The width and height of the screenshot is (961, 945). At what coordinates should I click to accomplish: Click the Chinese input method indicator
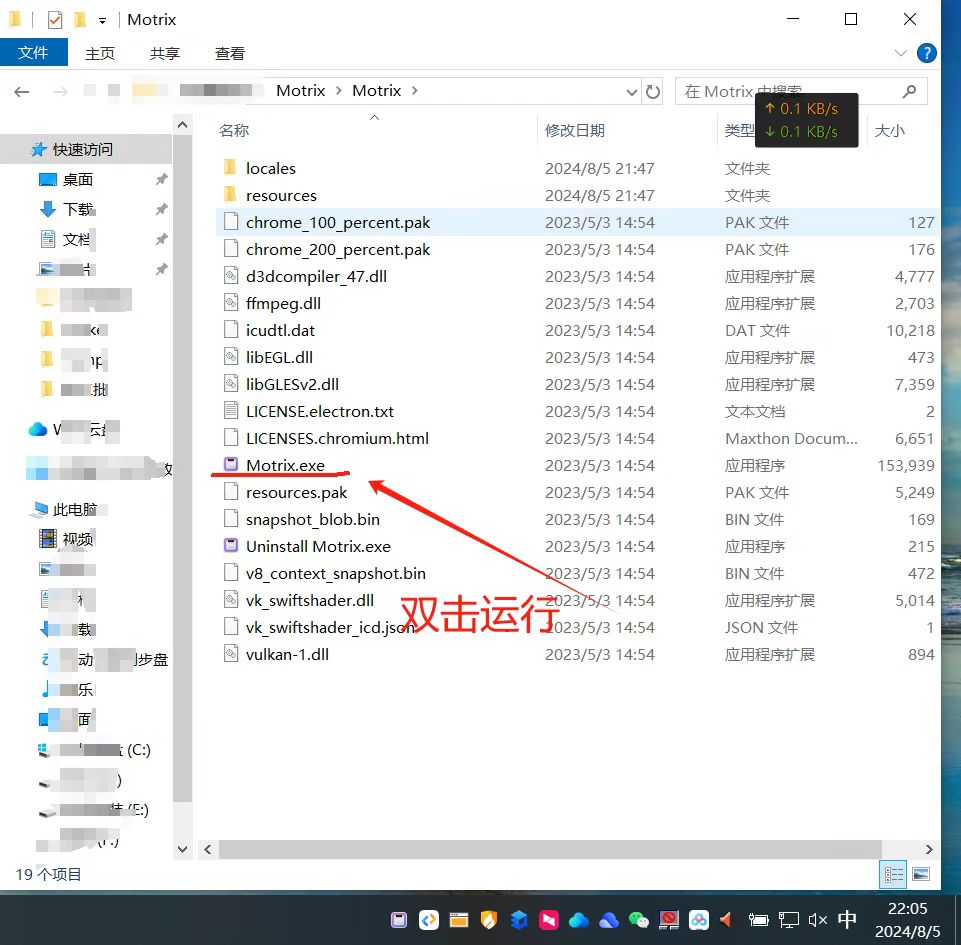click(x=847, y=919)
